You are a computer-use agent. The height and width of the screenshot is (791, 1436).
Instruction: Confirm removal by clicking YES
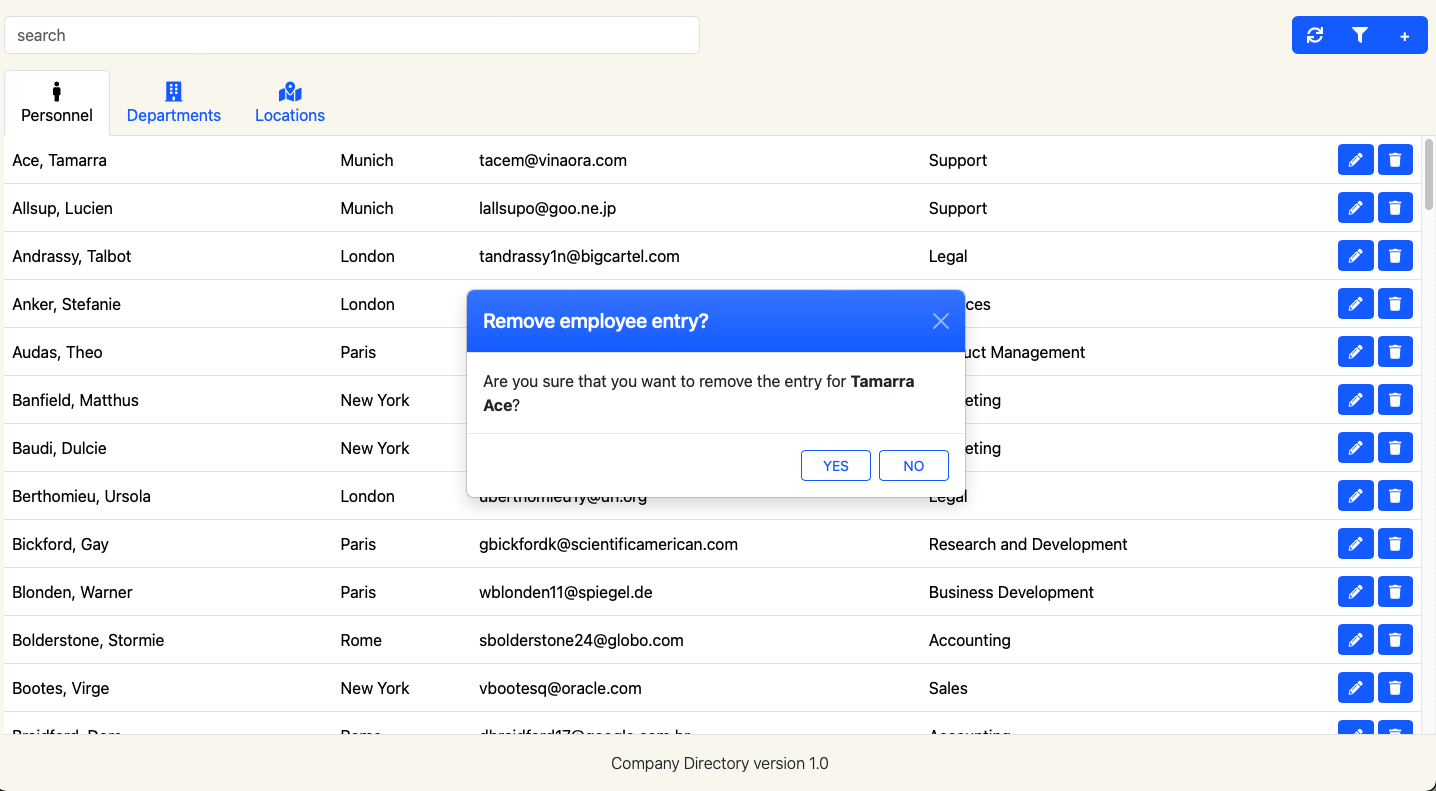tap(835, 466)
